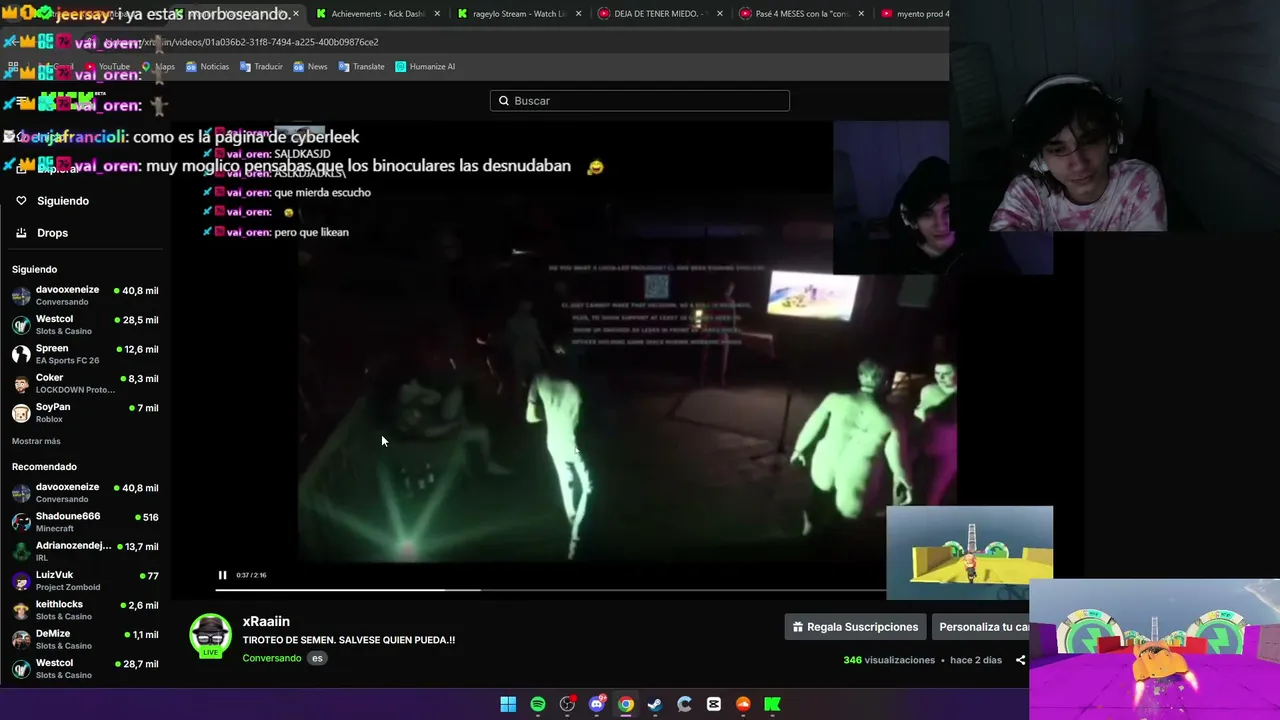The height and width of the screenshot is (720, 1280).
Task: Open Spreen channel in Siguiendo list
Action: (x=85, y=354)
